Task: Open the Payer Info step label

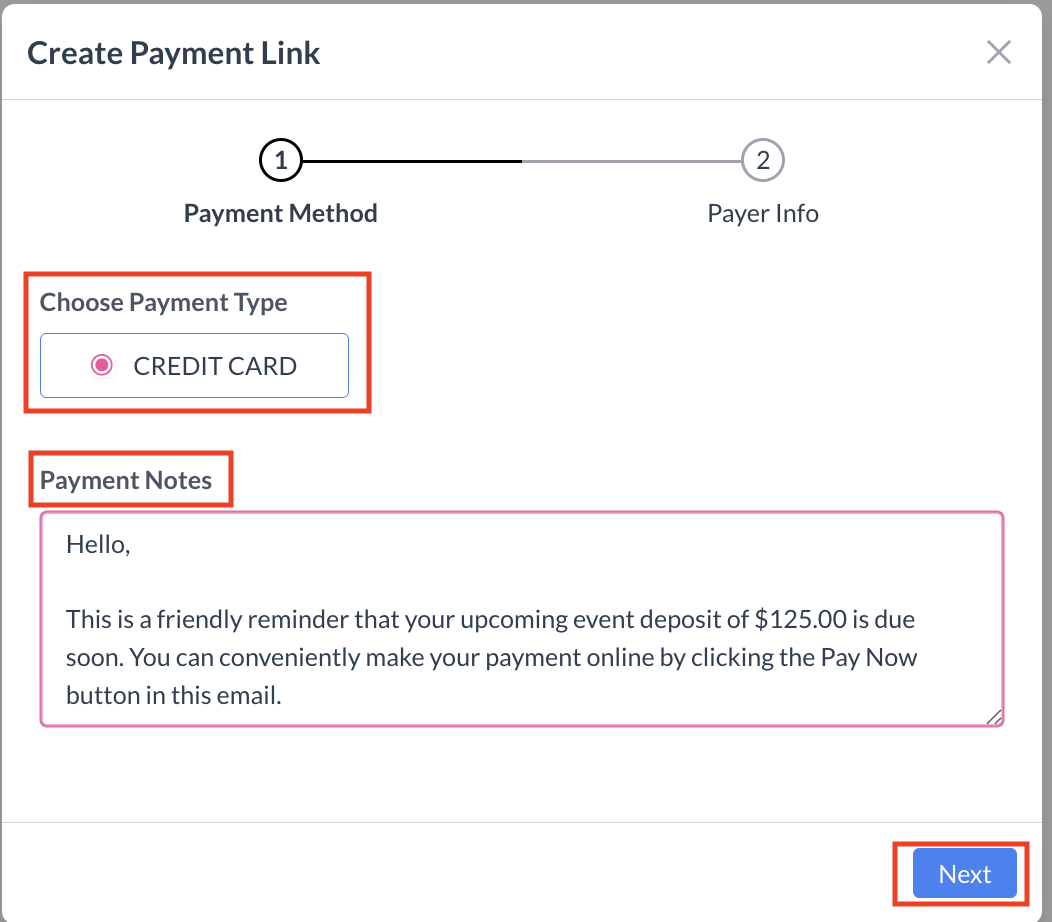Action: pyautogui.click(x=762, y=213)
